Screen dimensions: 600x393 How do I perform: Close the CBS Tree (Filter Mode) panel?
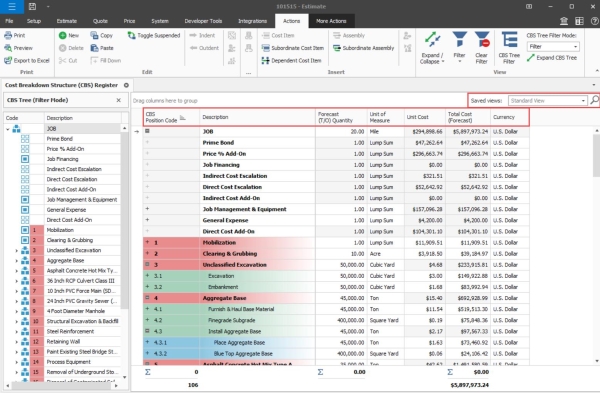[x=119, y=100]
